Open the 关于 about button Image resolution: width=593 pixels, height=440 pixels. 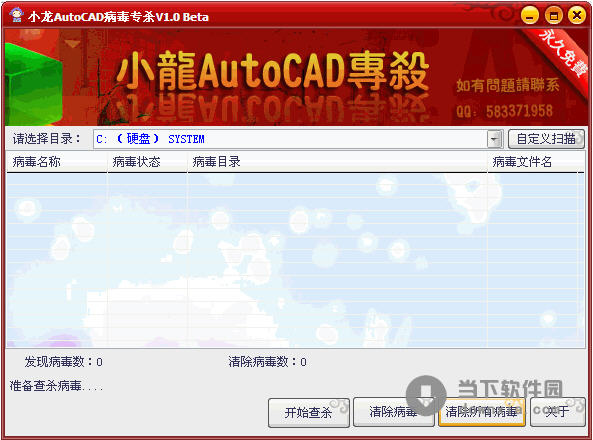[x=557, y=412]
